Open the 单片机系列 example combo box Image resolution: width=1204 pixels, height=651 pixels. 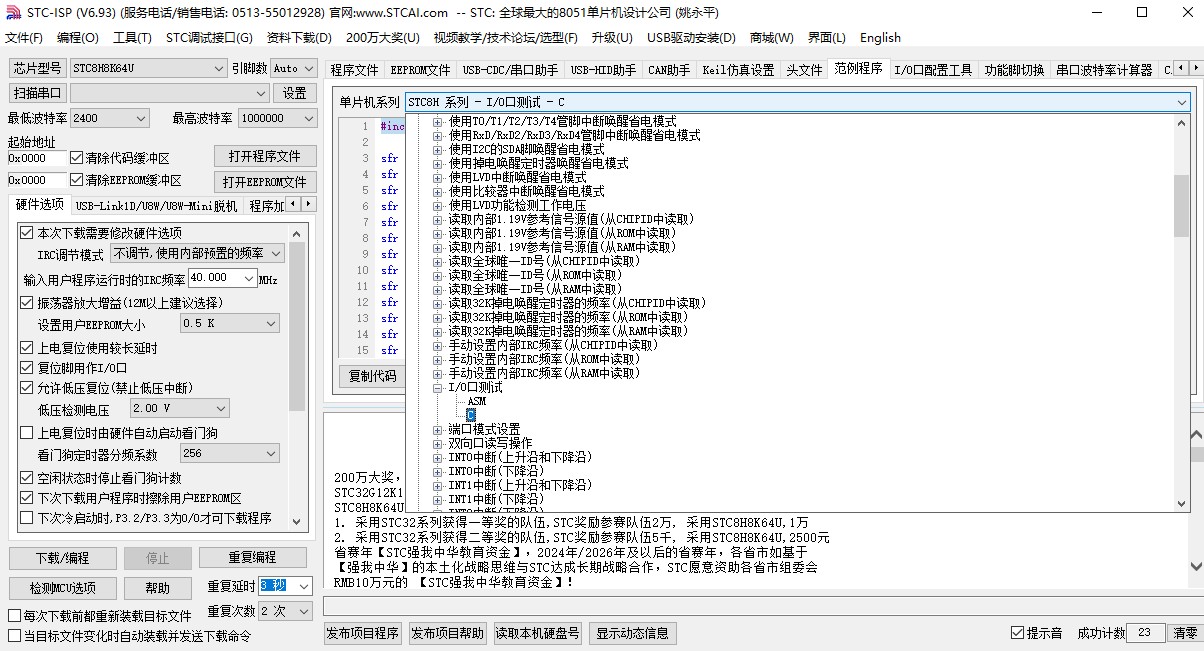(797, 102)
